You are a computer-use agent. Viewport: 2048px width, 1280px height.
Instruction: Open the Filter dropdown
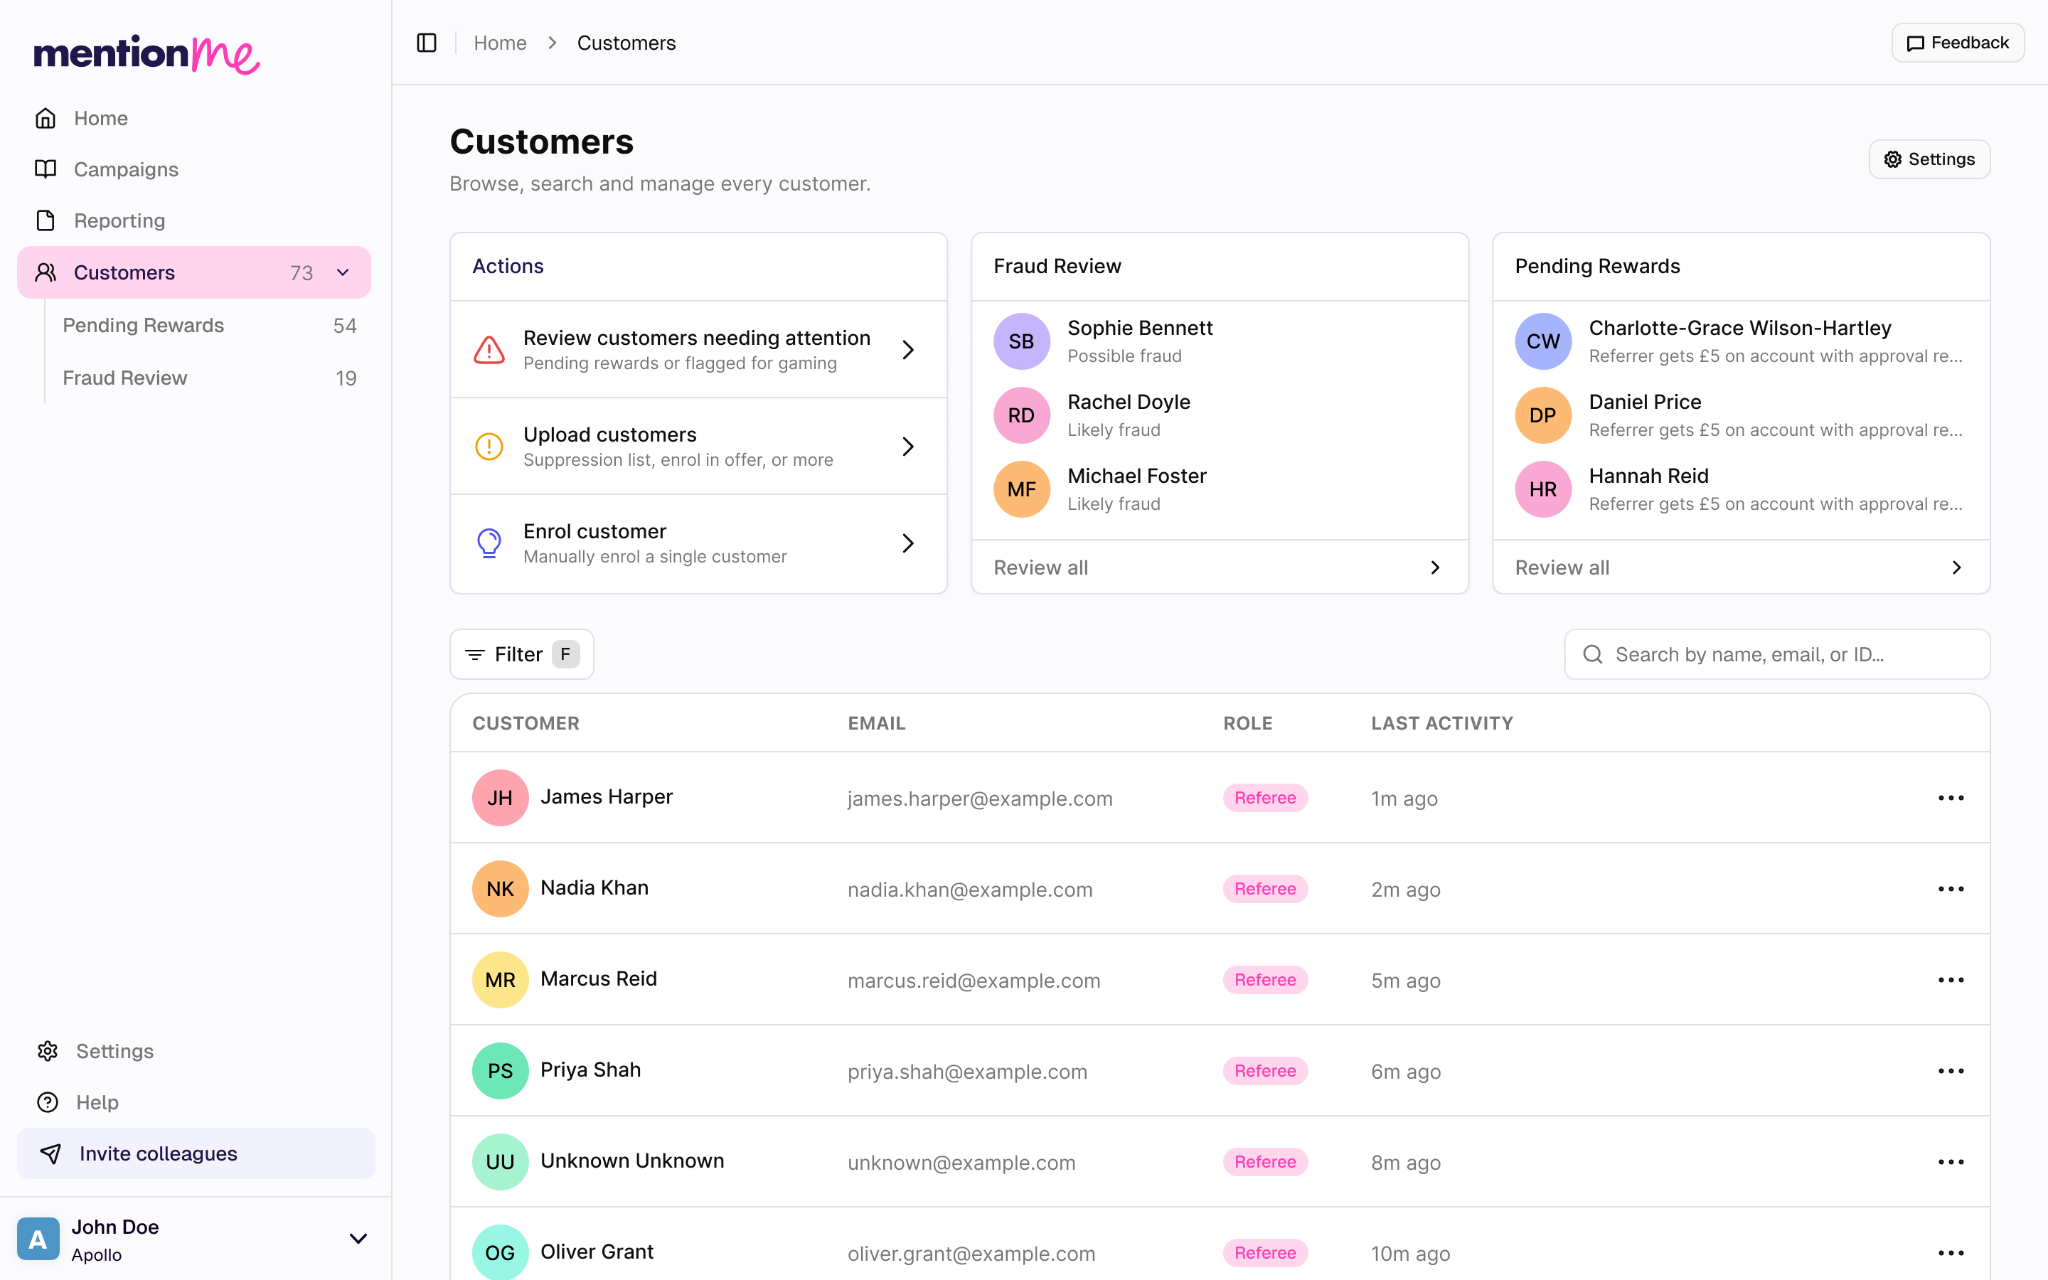point(522,654)
